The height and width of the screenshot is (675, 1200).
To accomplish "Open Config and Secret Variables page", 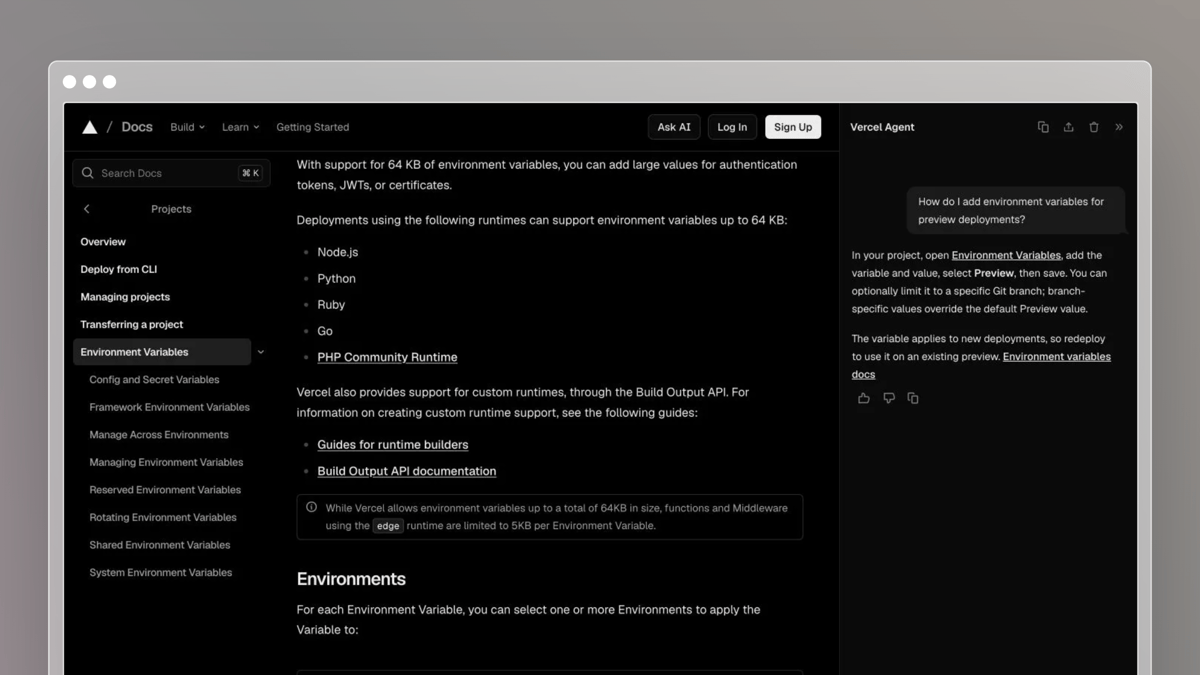I will pyautogui.click(x=154, y=380).
